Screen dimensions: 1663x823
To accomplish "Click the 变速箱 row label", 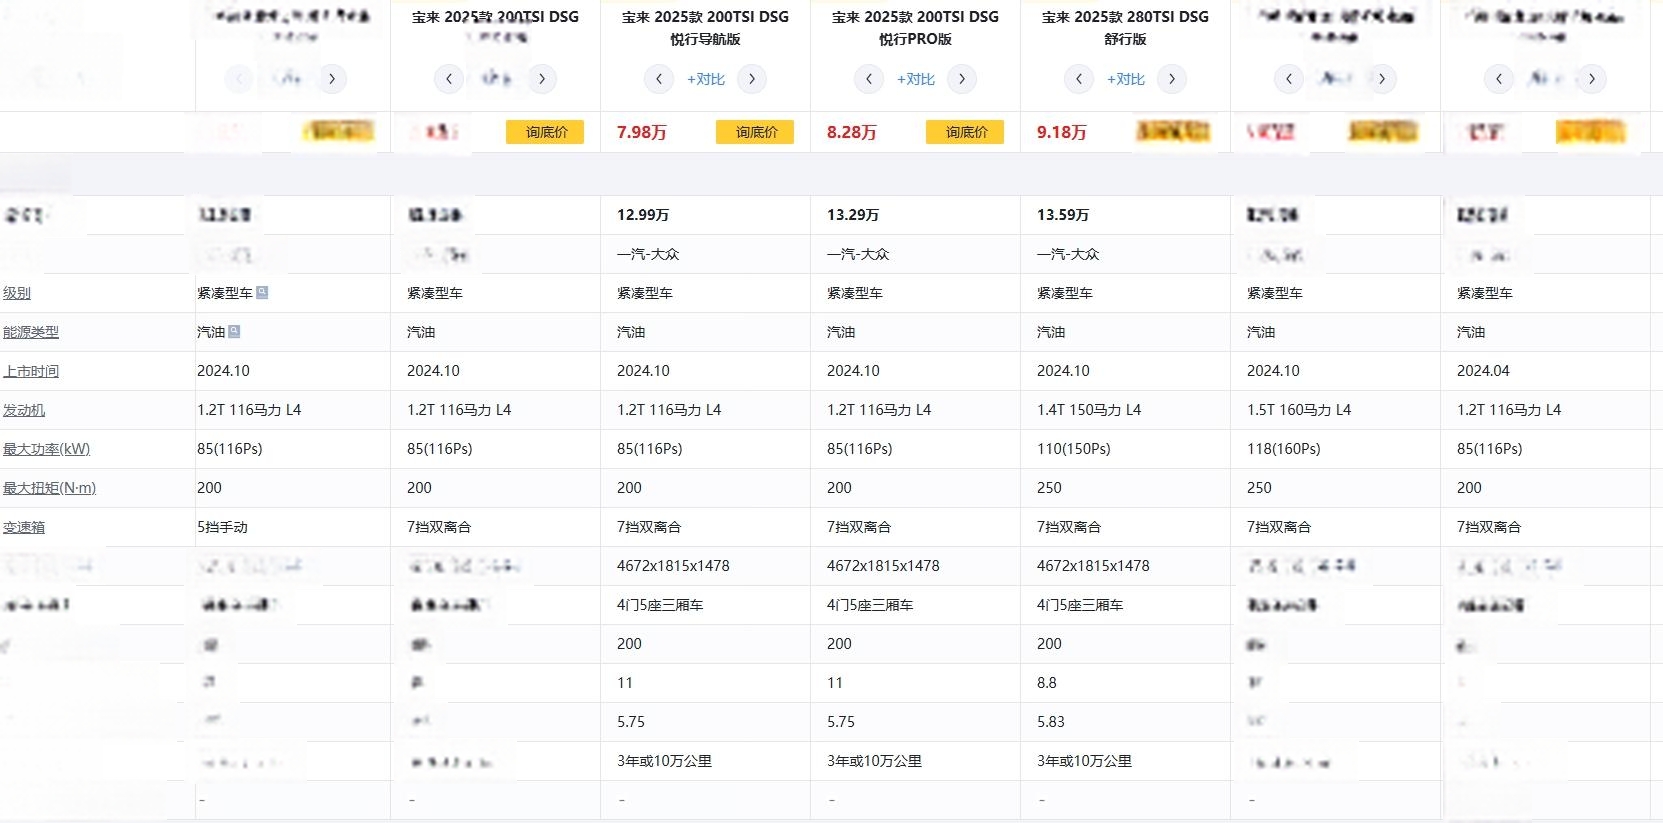I will click(24, 527).
